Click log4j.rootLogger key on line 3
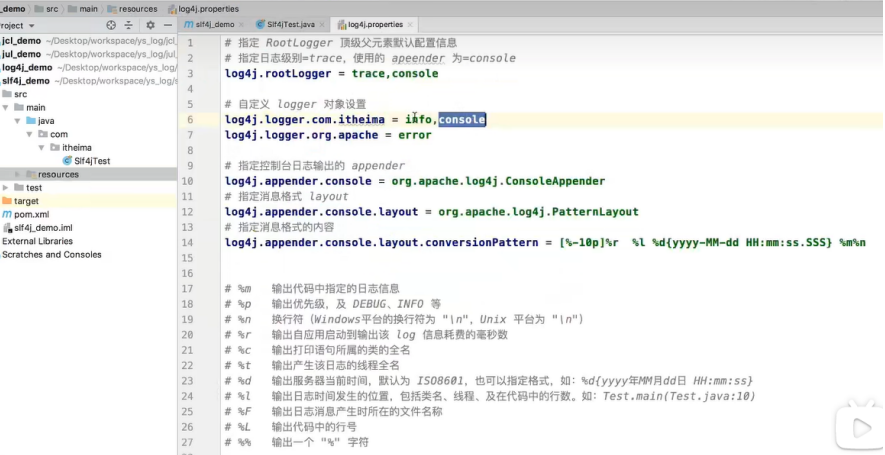 point(278,73)
